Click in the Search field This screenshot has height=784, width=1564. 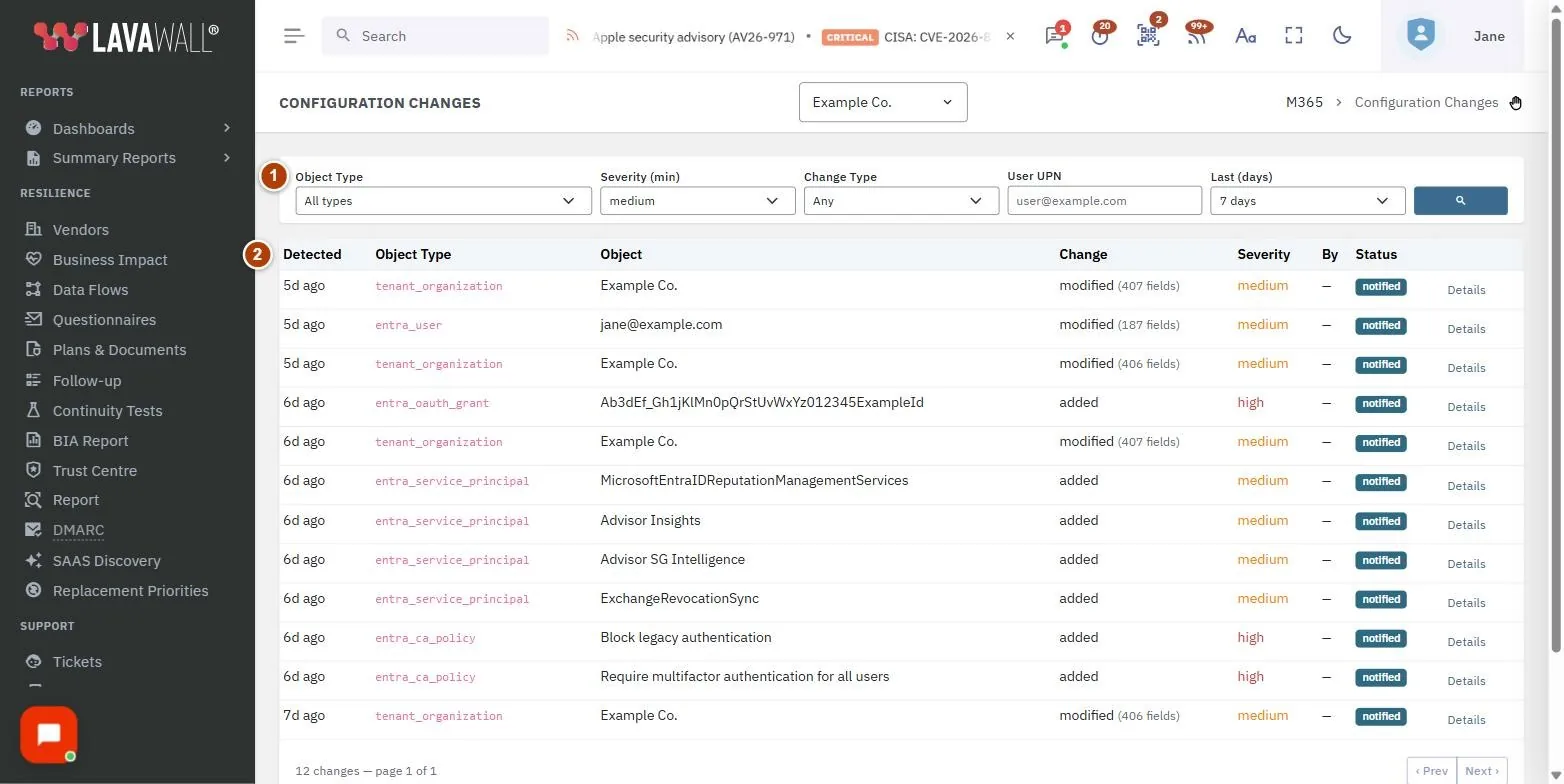pos(435,36)
